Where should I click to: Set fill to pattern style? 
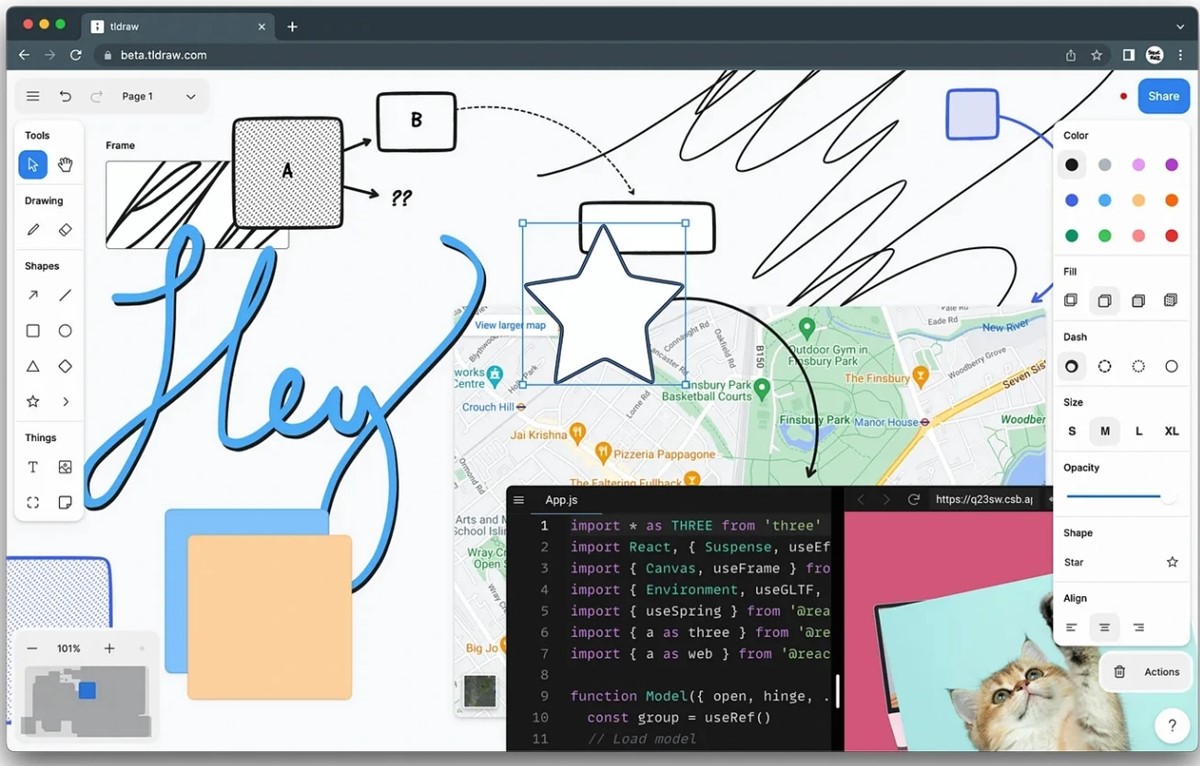click(1171, 300)
